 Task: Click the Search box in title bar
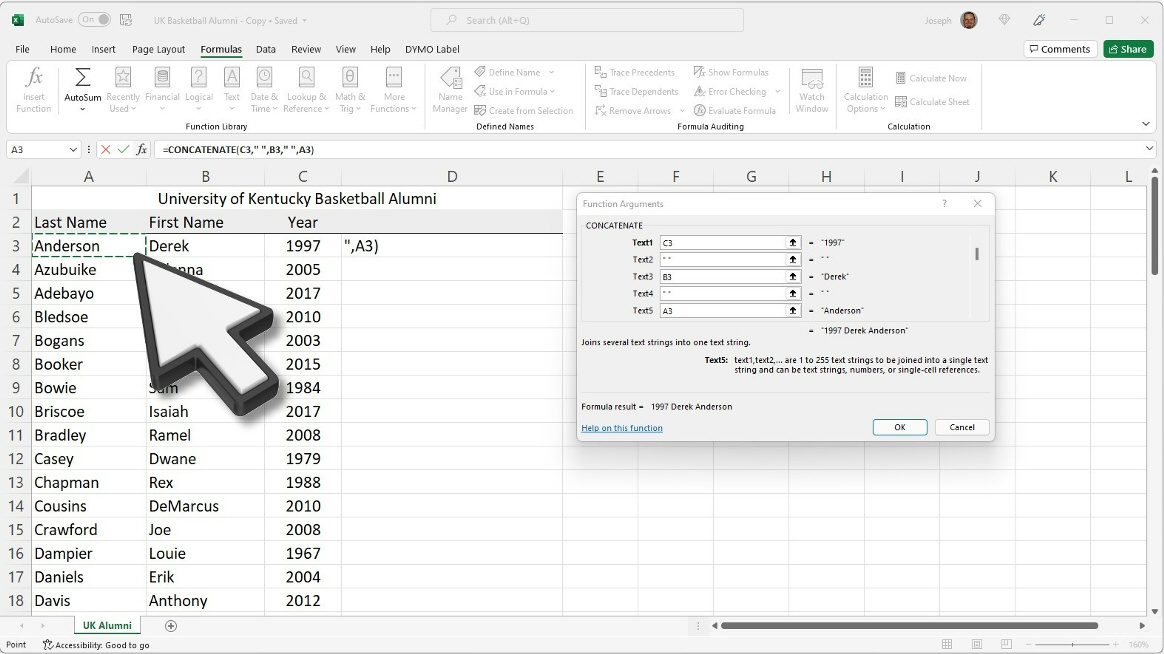point(586,20)
